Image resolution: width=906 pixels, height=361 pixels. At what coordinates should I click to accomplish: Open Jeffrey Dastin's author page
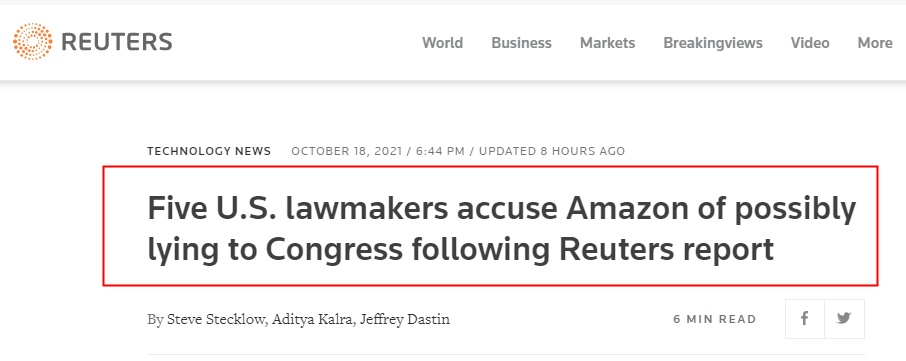(x=404, y=319)
